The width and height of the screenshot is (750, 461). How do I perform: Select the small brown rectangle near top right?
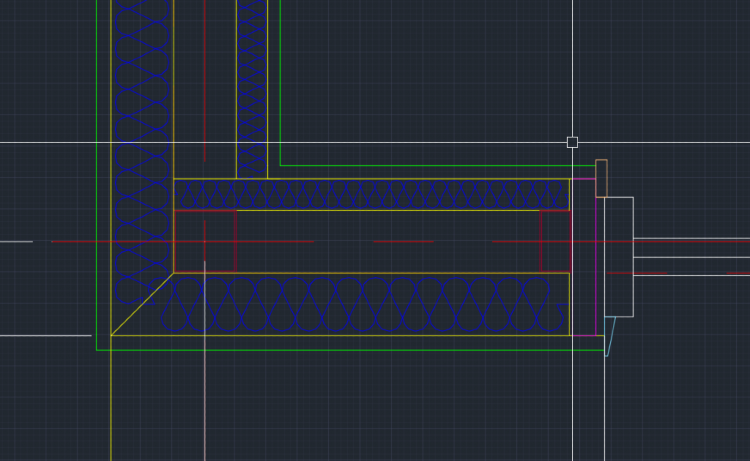[x=601, y=178]
